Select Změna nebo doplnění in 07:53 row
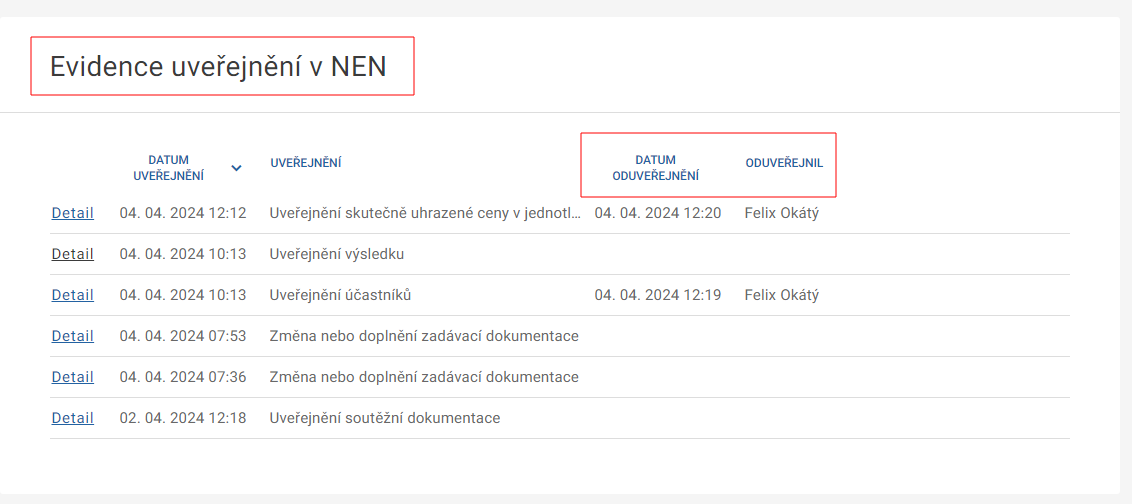 tap(424, 336)
